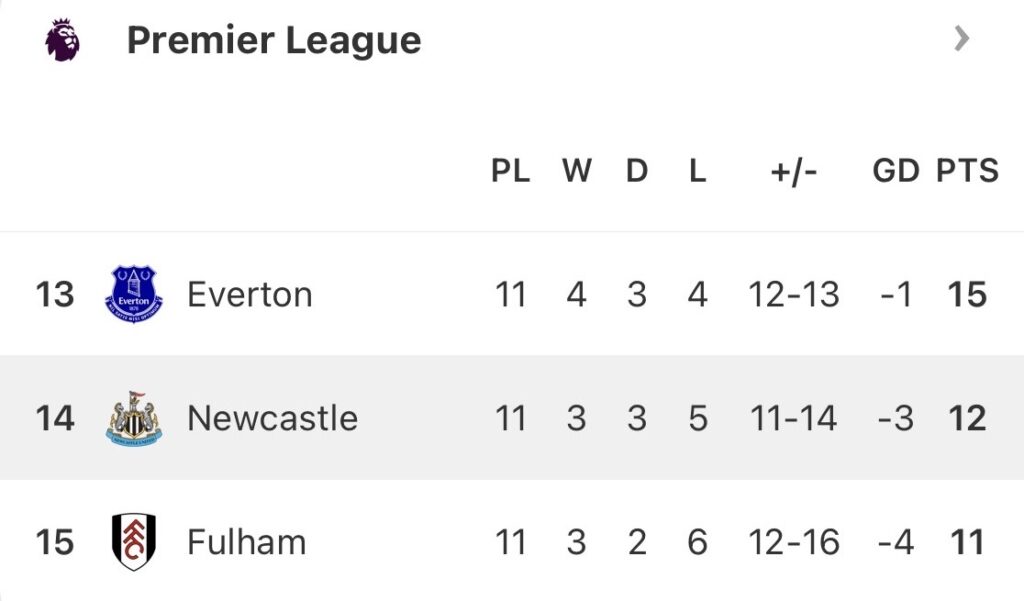Click the PL column header
Viewport: 1024px width, 601px height.
tap(510, 171)
